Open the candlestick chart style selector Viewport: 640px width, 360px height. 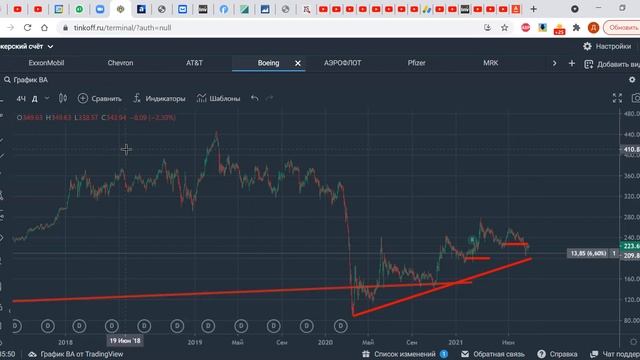click(x=62, y=98)
